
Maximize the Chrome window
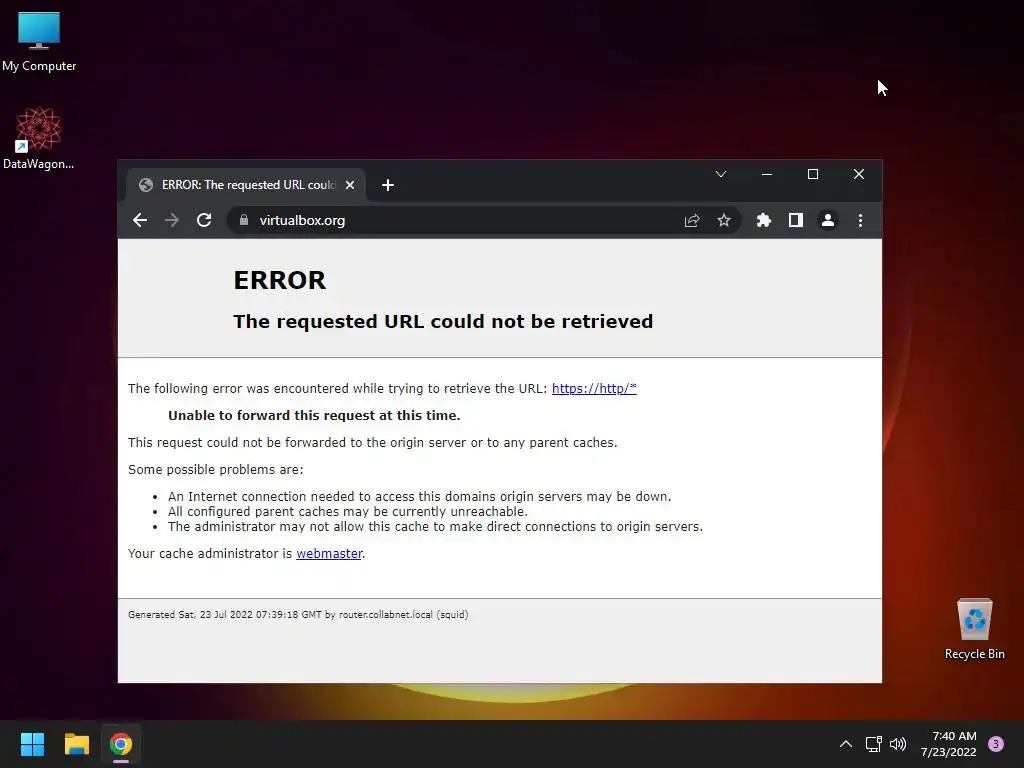[x=812, y=174]
